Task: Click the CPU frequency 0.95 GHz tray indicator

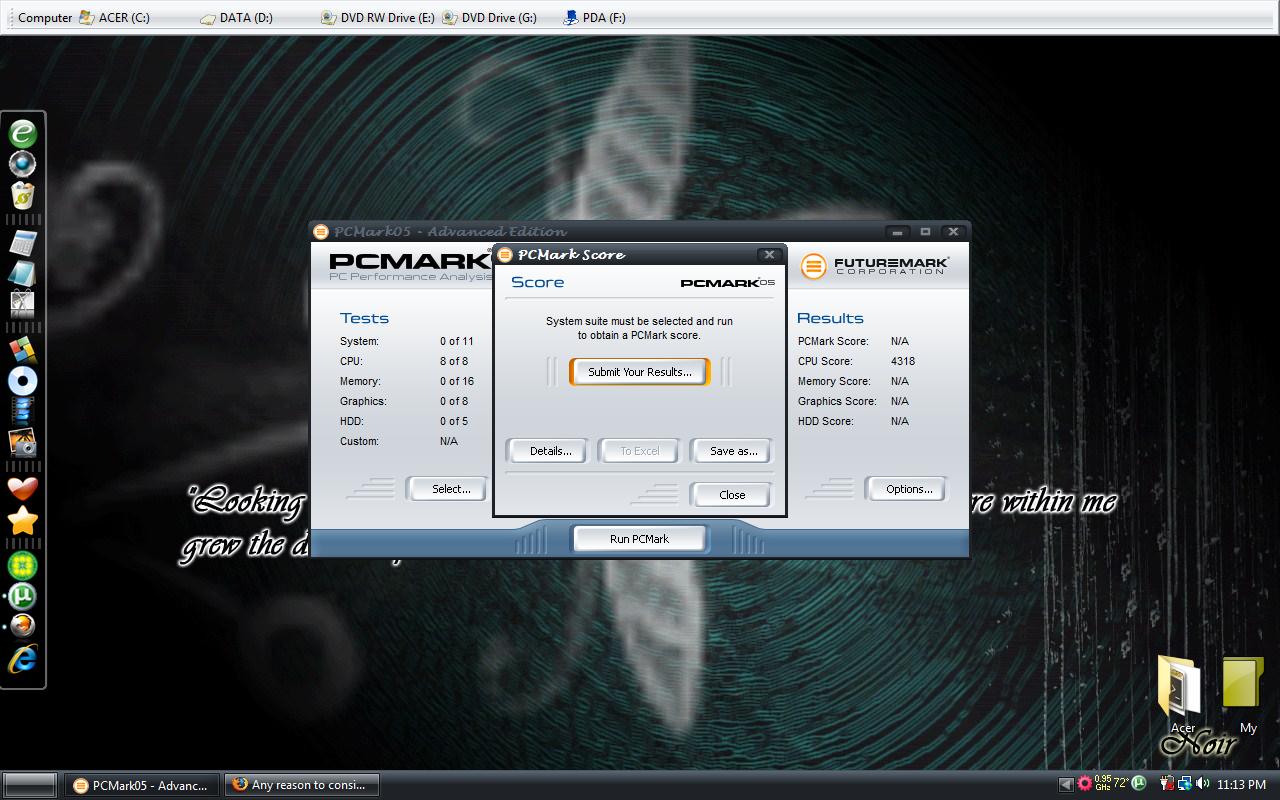Action: 1103,783
